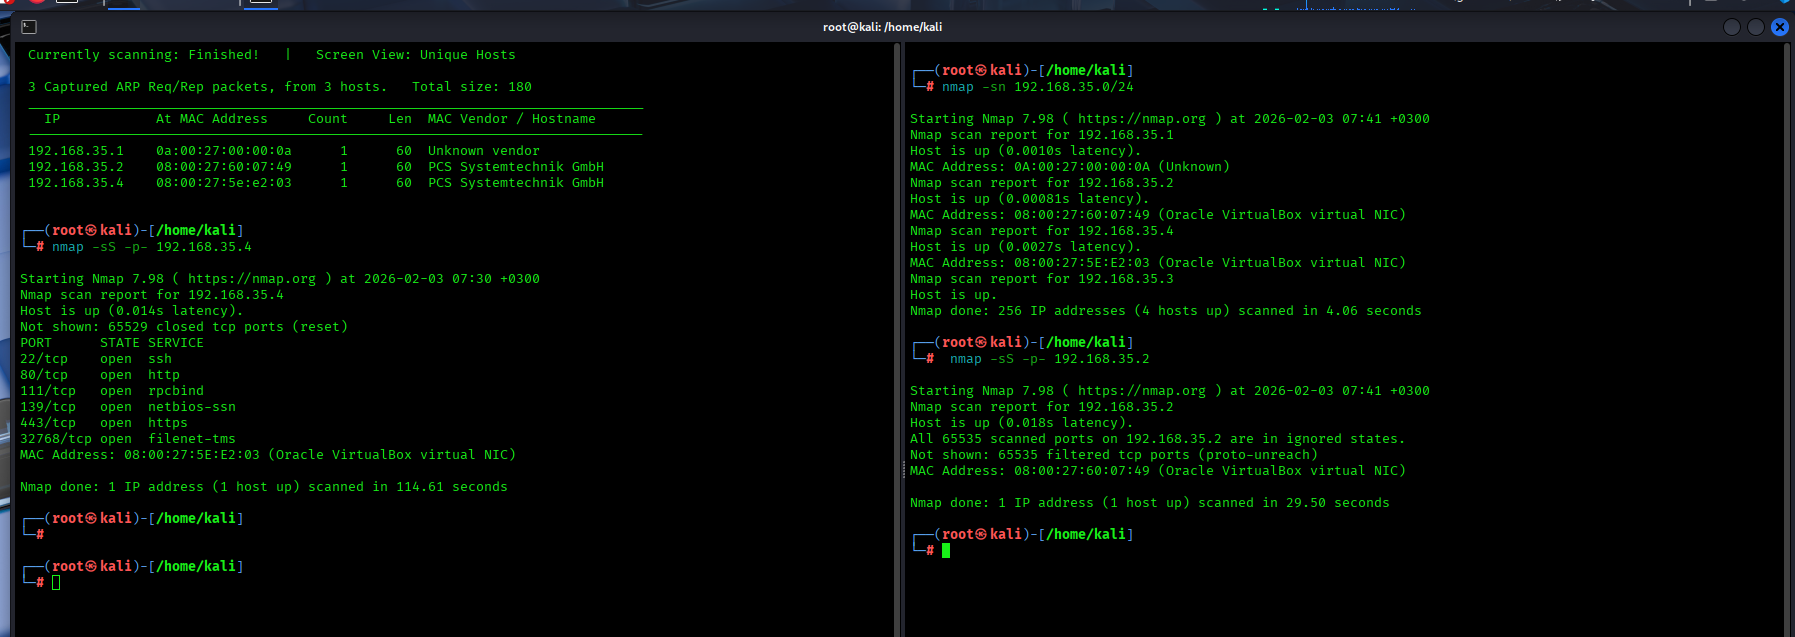Click the 'nmap -sn 192.168.35.0/24' command
Screen dimensions: 1795x637
pyautogui.click(x=1037, y=87)
